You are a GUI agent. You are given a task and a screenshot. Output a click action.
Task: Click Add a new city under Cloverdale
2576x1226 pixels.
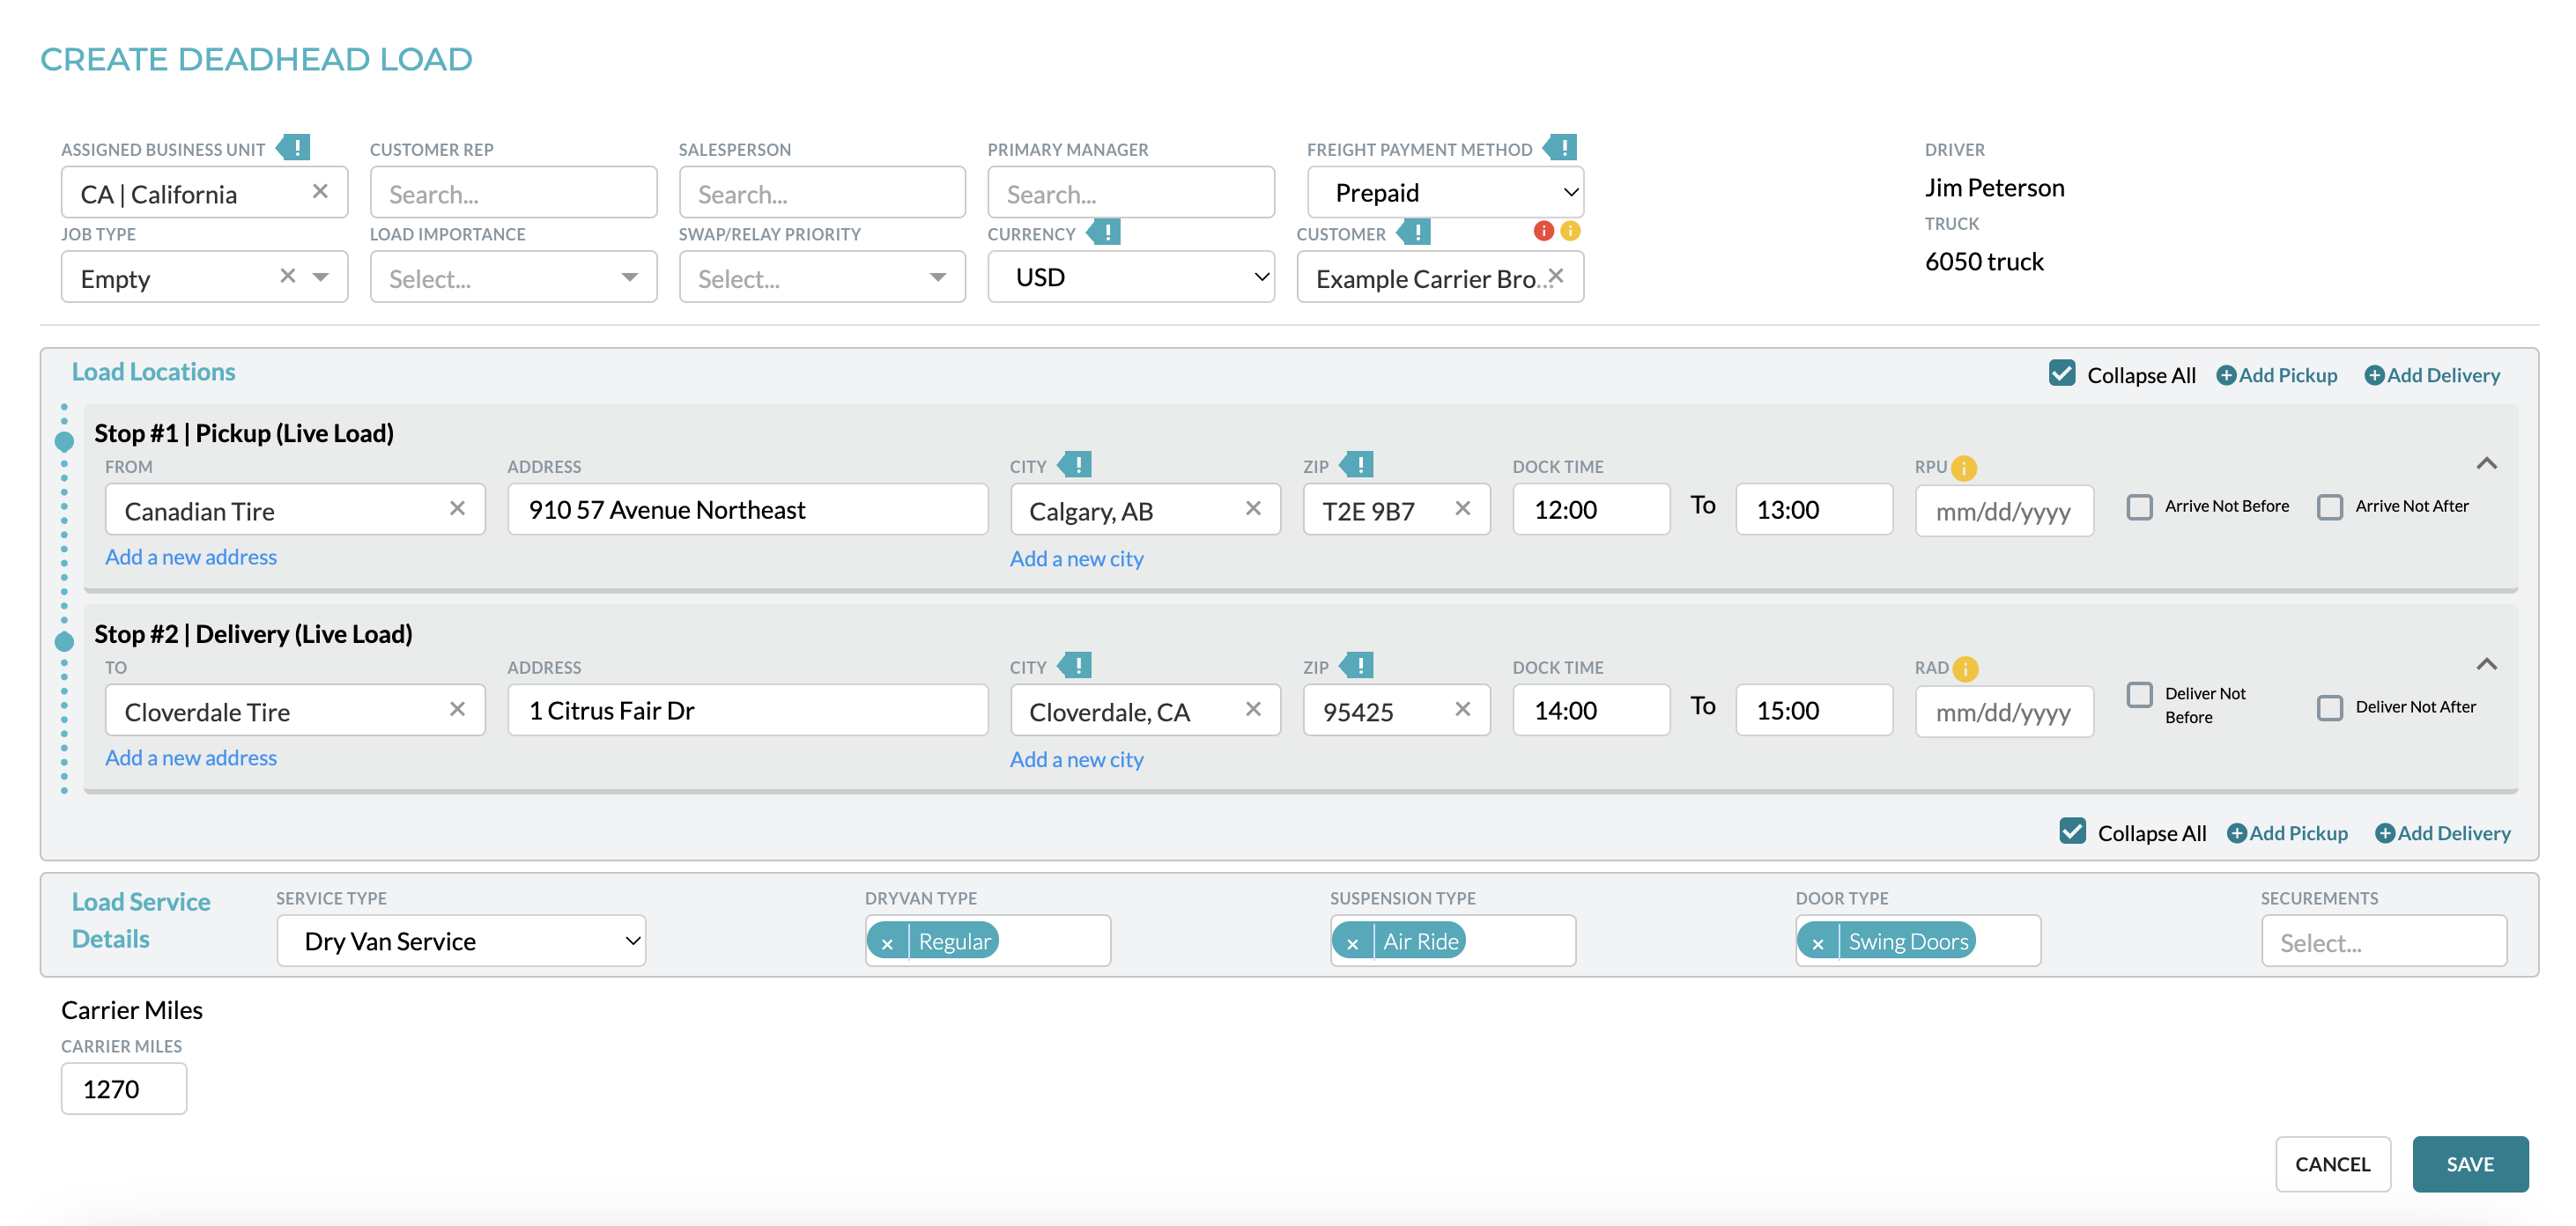[x=1076, y=760]
